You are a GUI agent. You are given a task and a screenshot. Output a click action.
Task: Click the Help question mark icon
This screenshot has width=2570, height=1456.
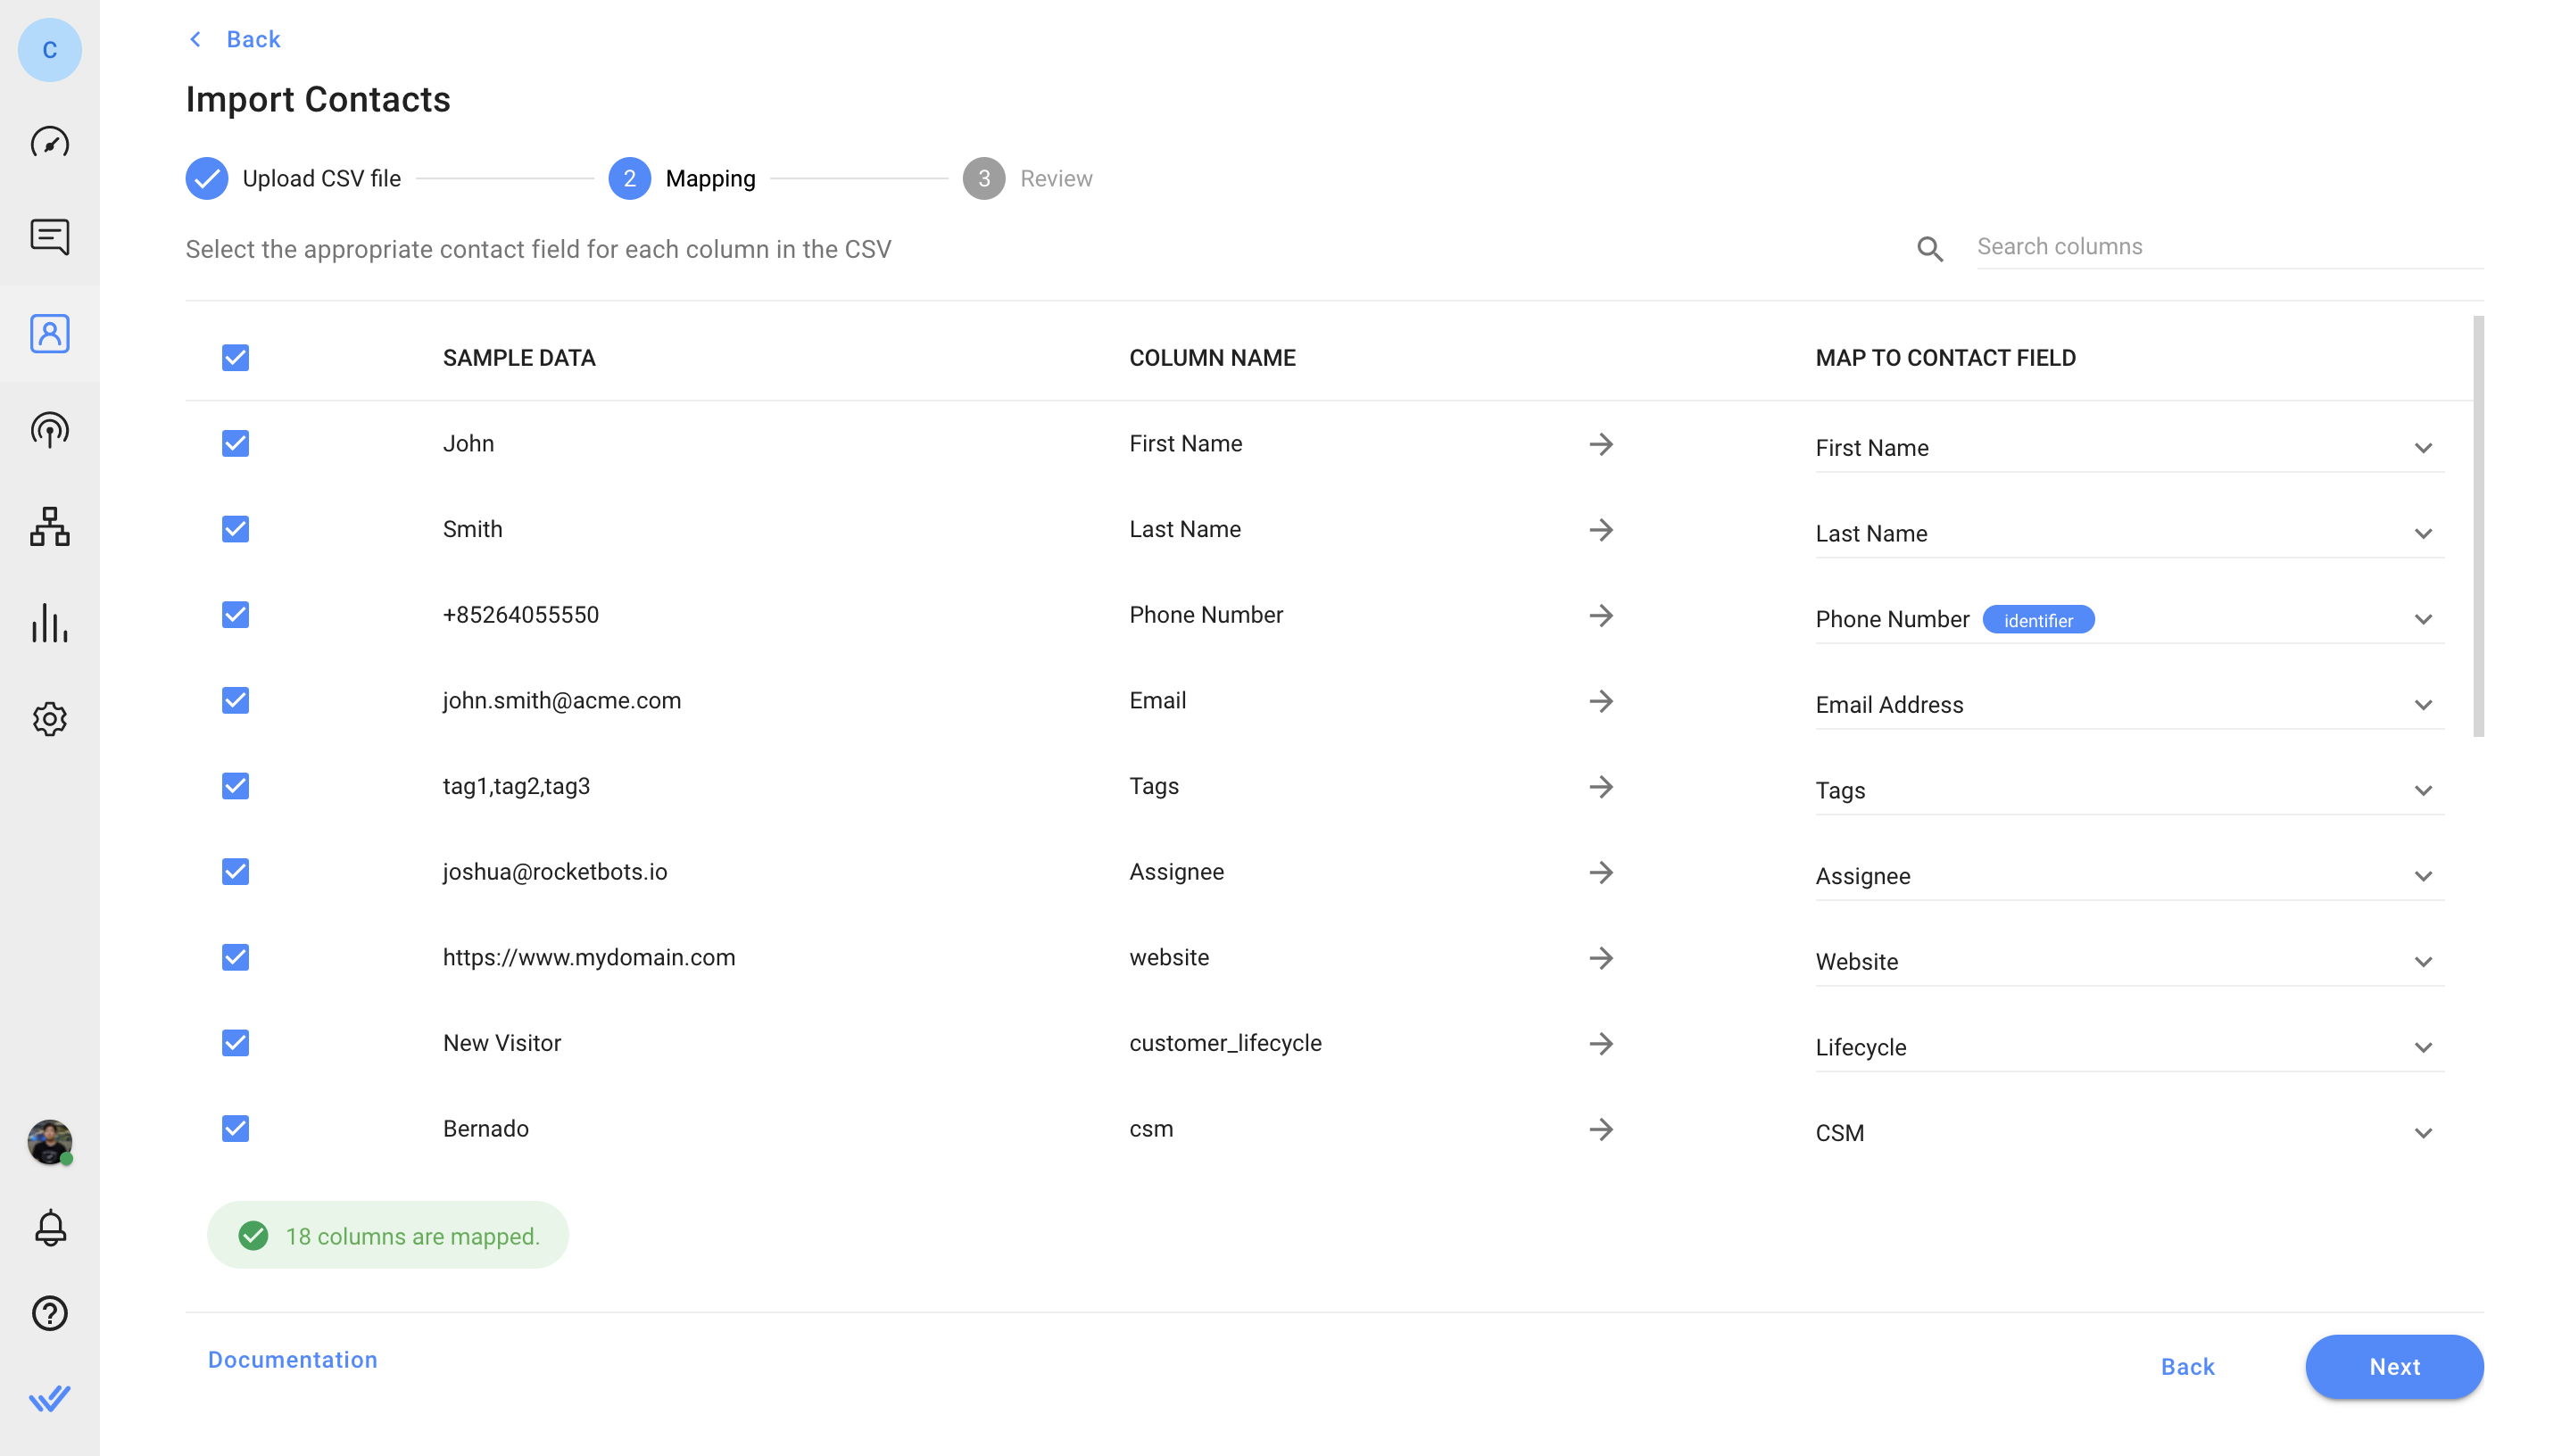coord(49,1313)
